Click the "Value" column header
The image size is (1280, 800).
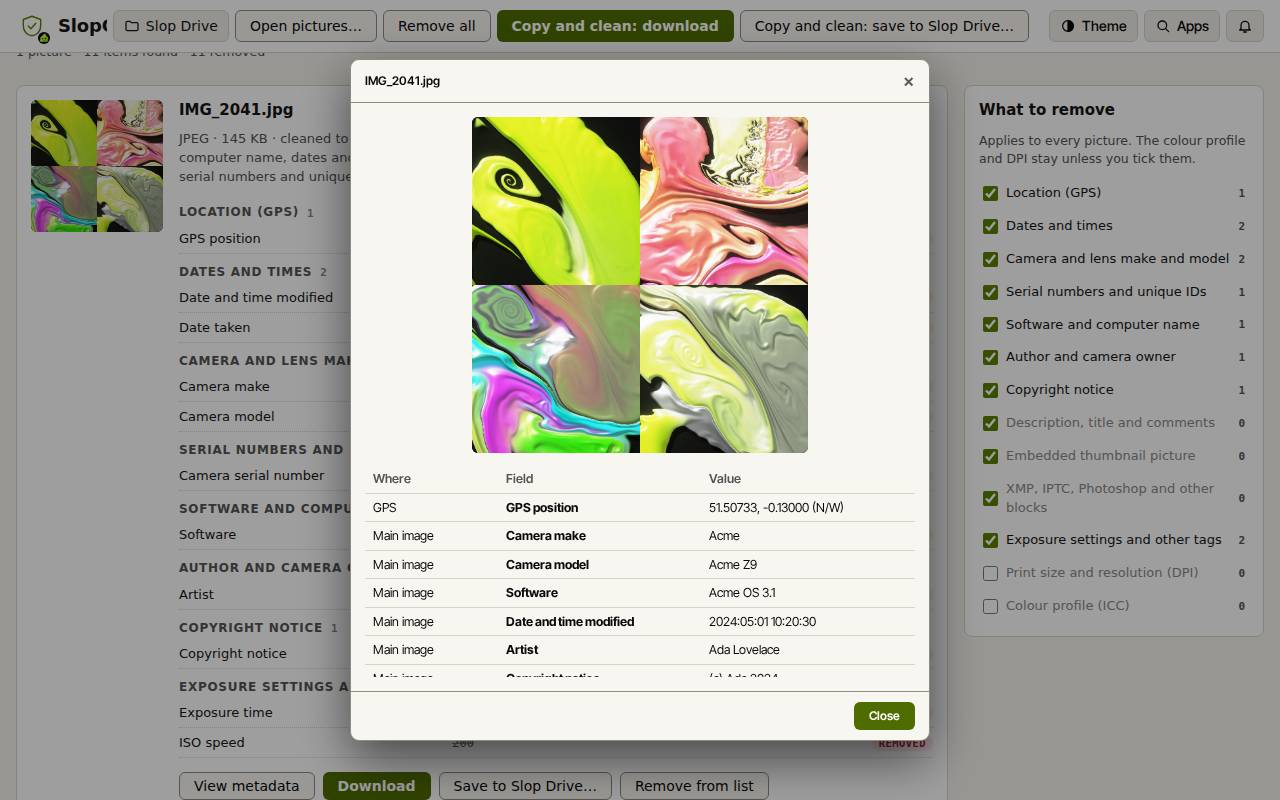(x=725, y=479)
